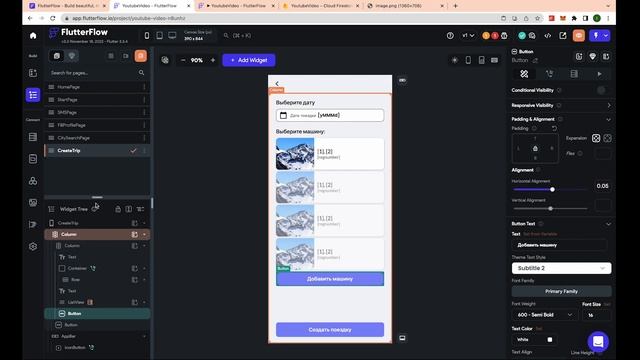Screen dimensions: 640x360
Task: Switch to the Actions tab icon
Action: point(549,74)
